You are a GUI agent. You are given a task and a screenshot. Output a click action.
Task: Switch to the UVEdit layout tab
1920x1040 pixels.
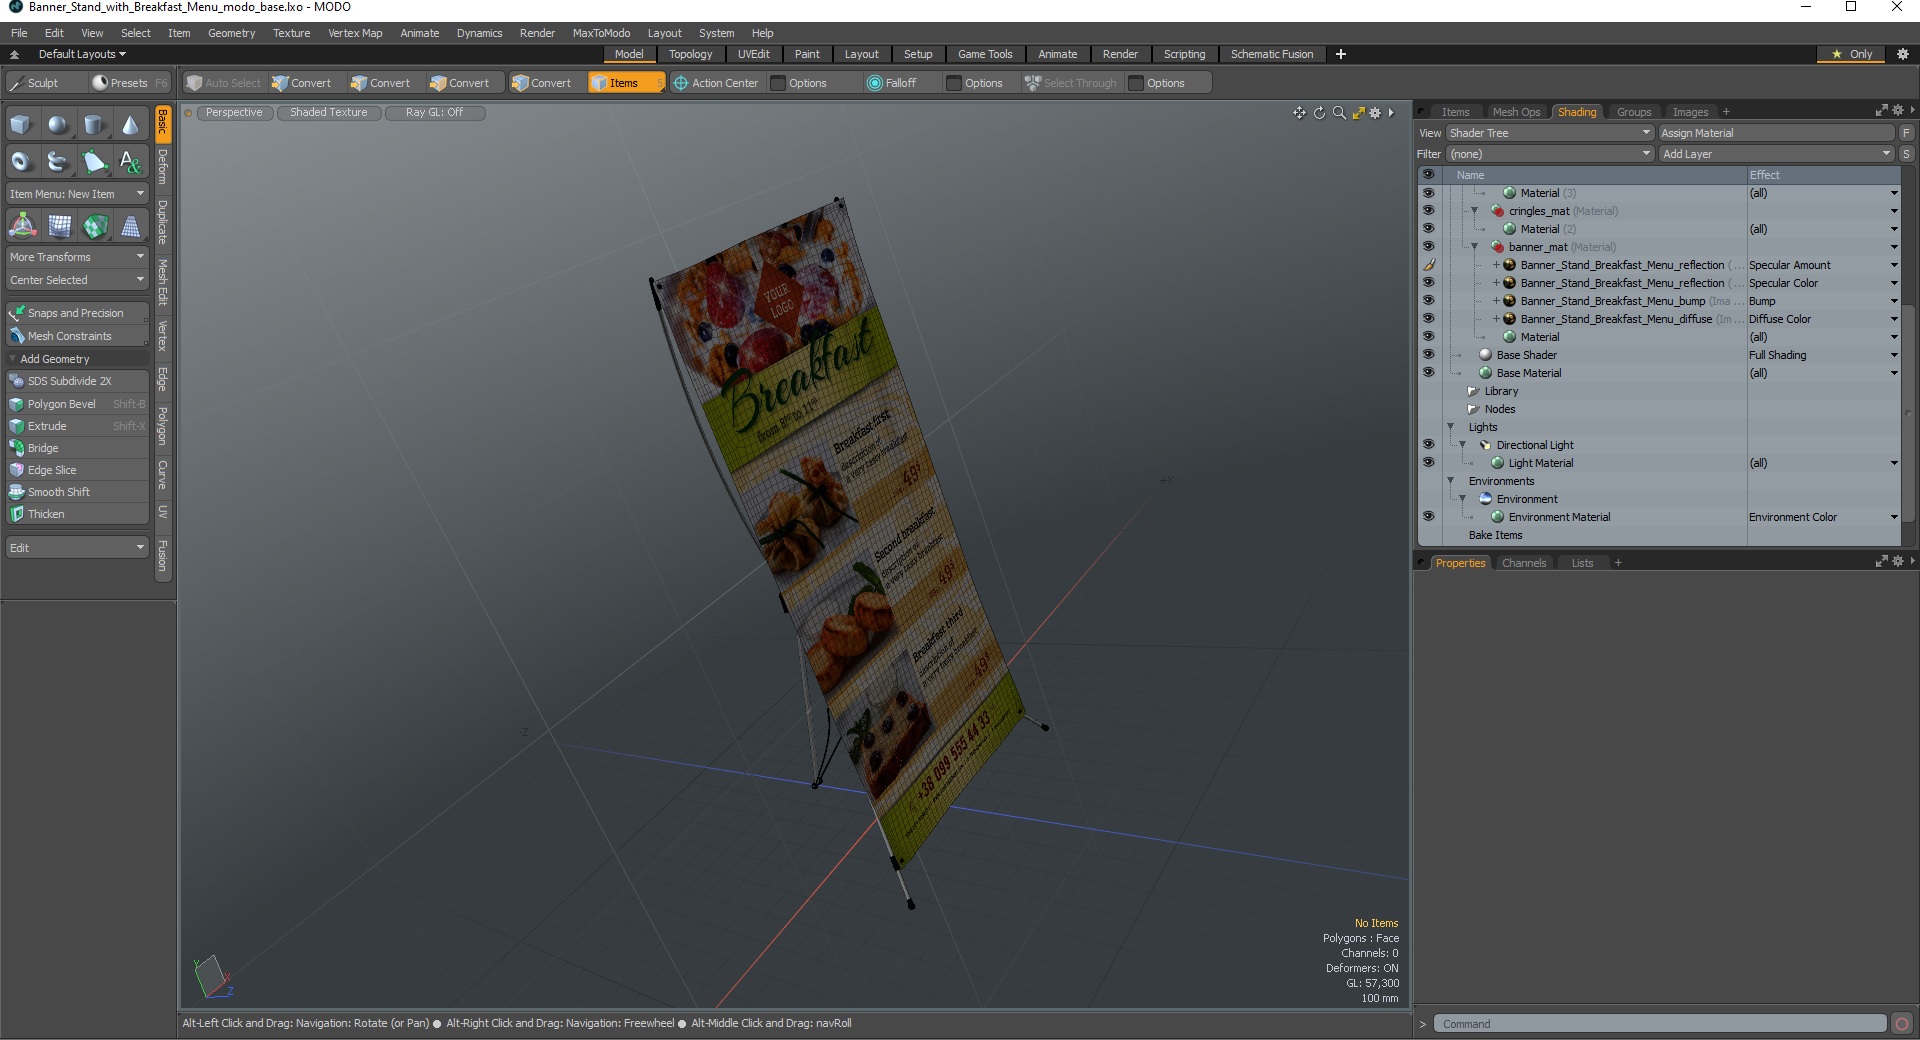pyautogui.click(x=753, y=54)
